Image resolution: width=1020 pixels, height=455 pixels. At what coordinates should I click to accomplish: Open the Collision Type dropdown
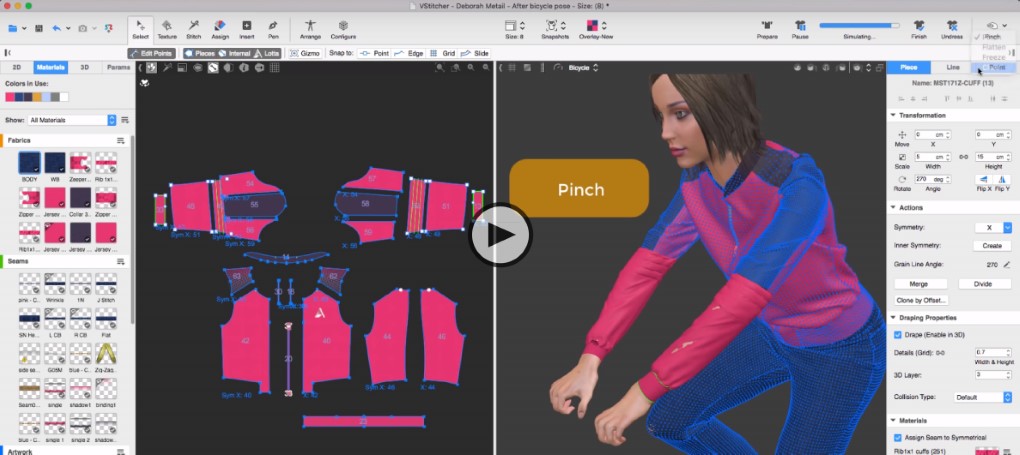[x=983, y=397]
